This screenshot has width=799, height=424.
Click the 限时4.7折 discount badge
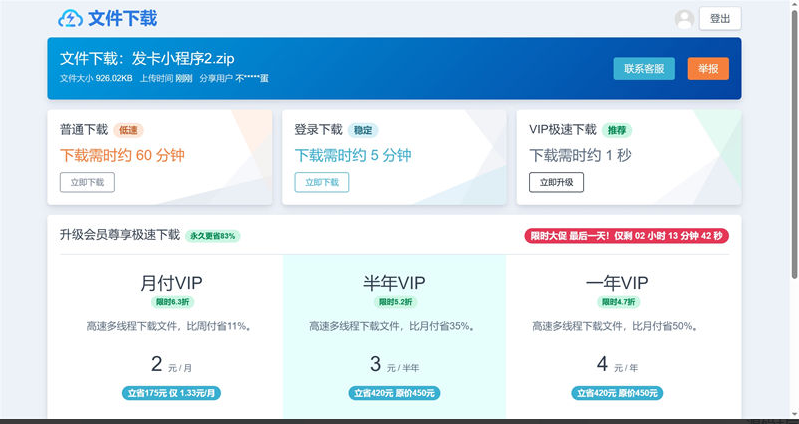[x=616, y=302]
